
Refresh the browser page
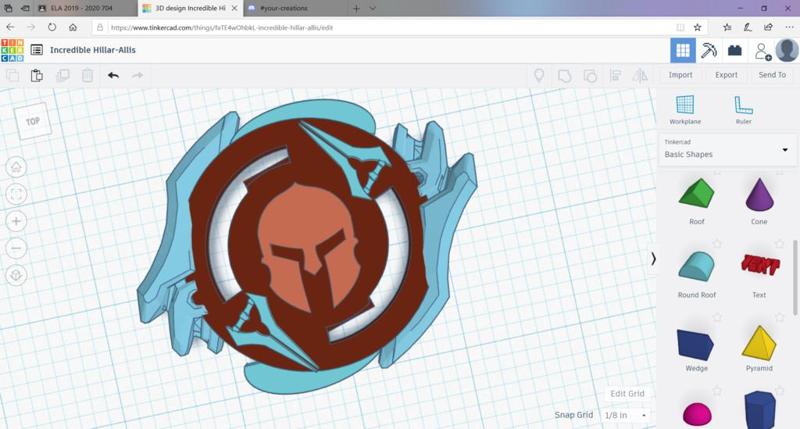52,28
